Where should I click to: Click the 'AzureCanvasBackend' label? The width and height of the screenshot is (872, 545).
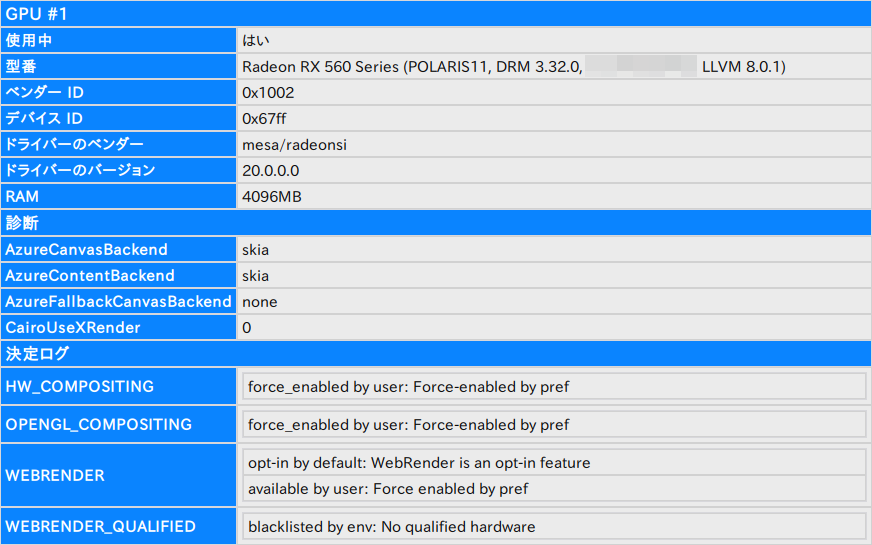pyautogui.click(x=118, y=249)
